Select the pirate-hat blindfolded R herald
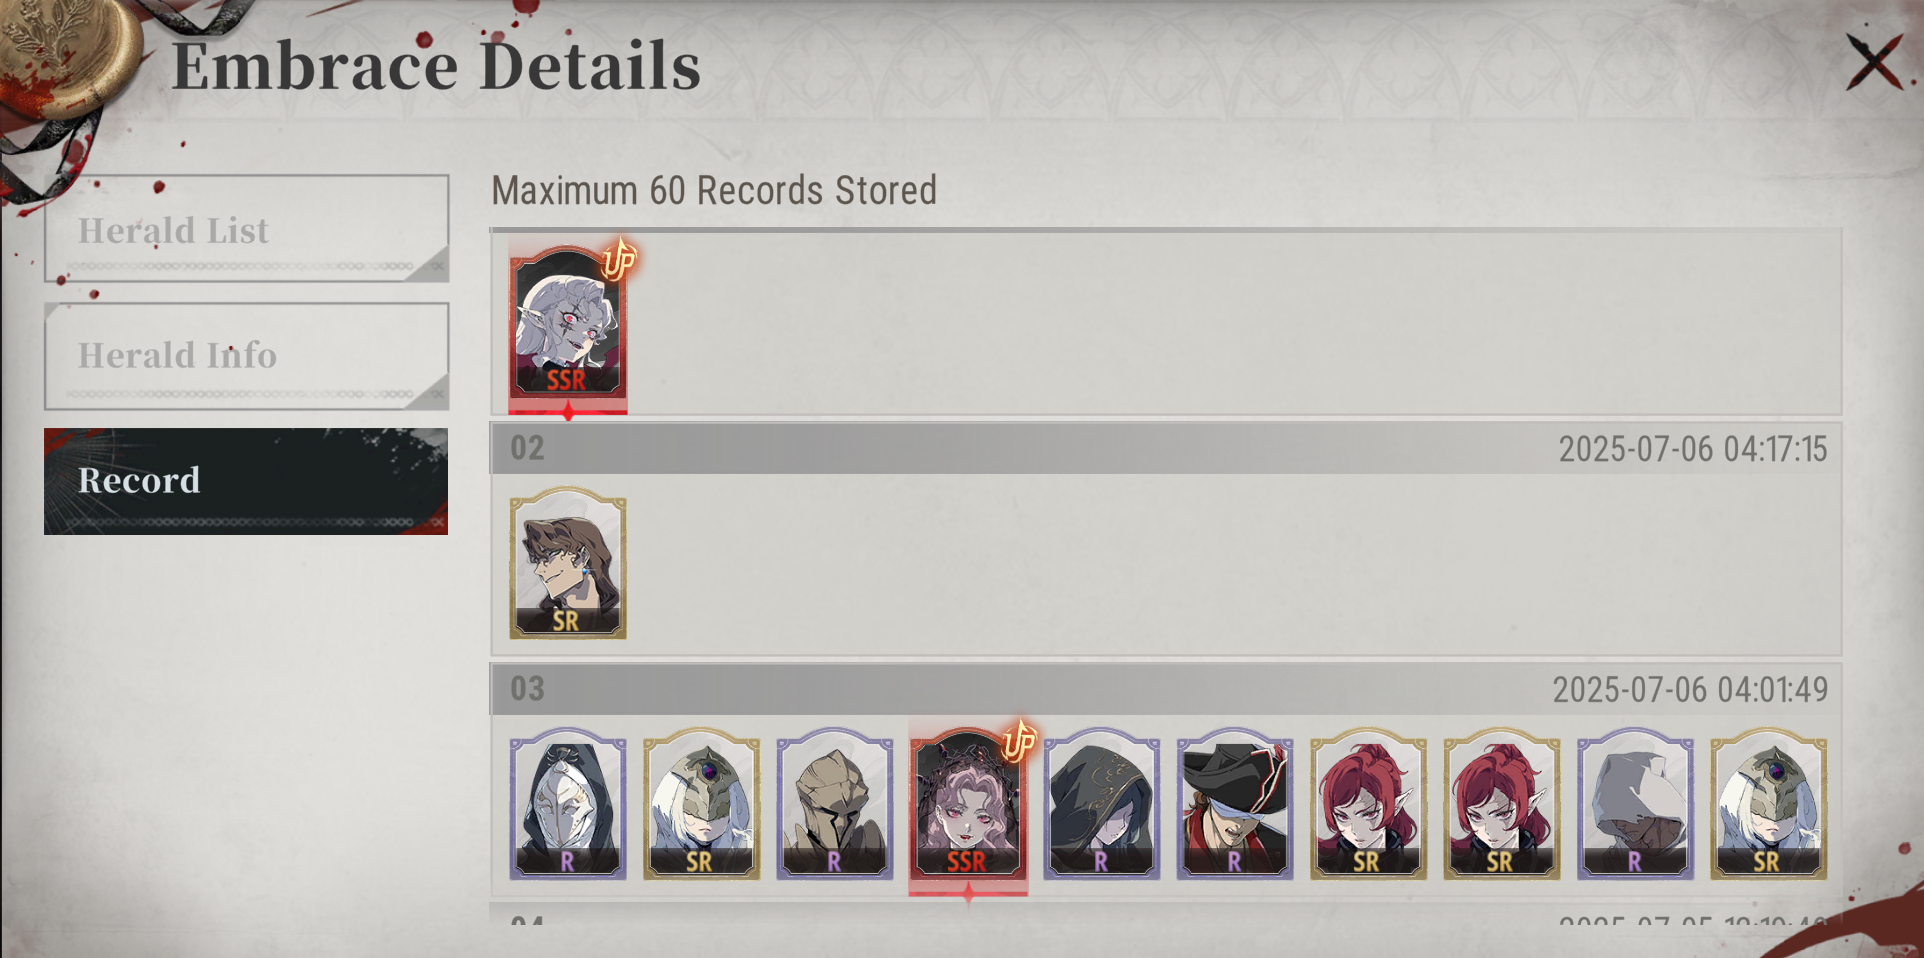 (1235, 804)
